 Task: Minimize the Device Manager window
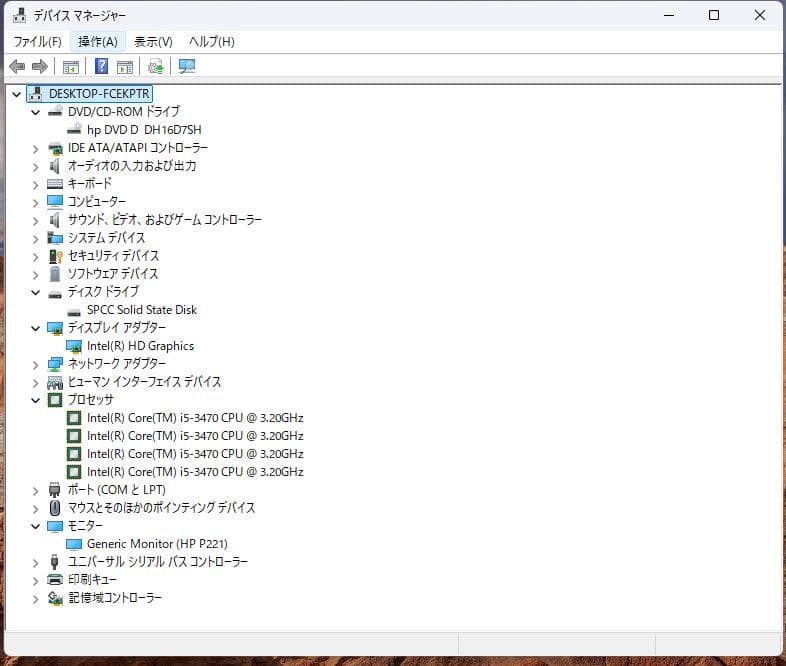(669, 16)
